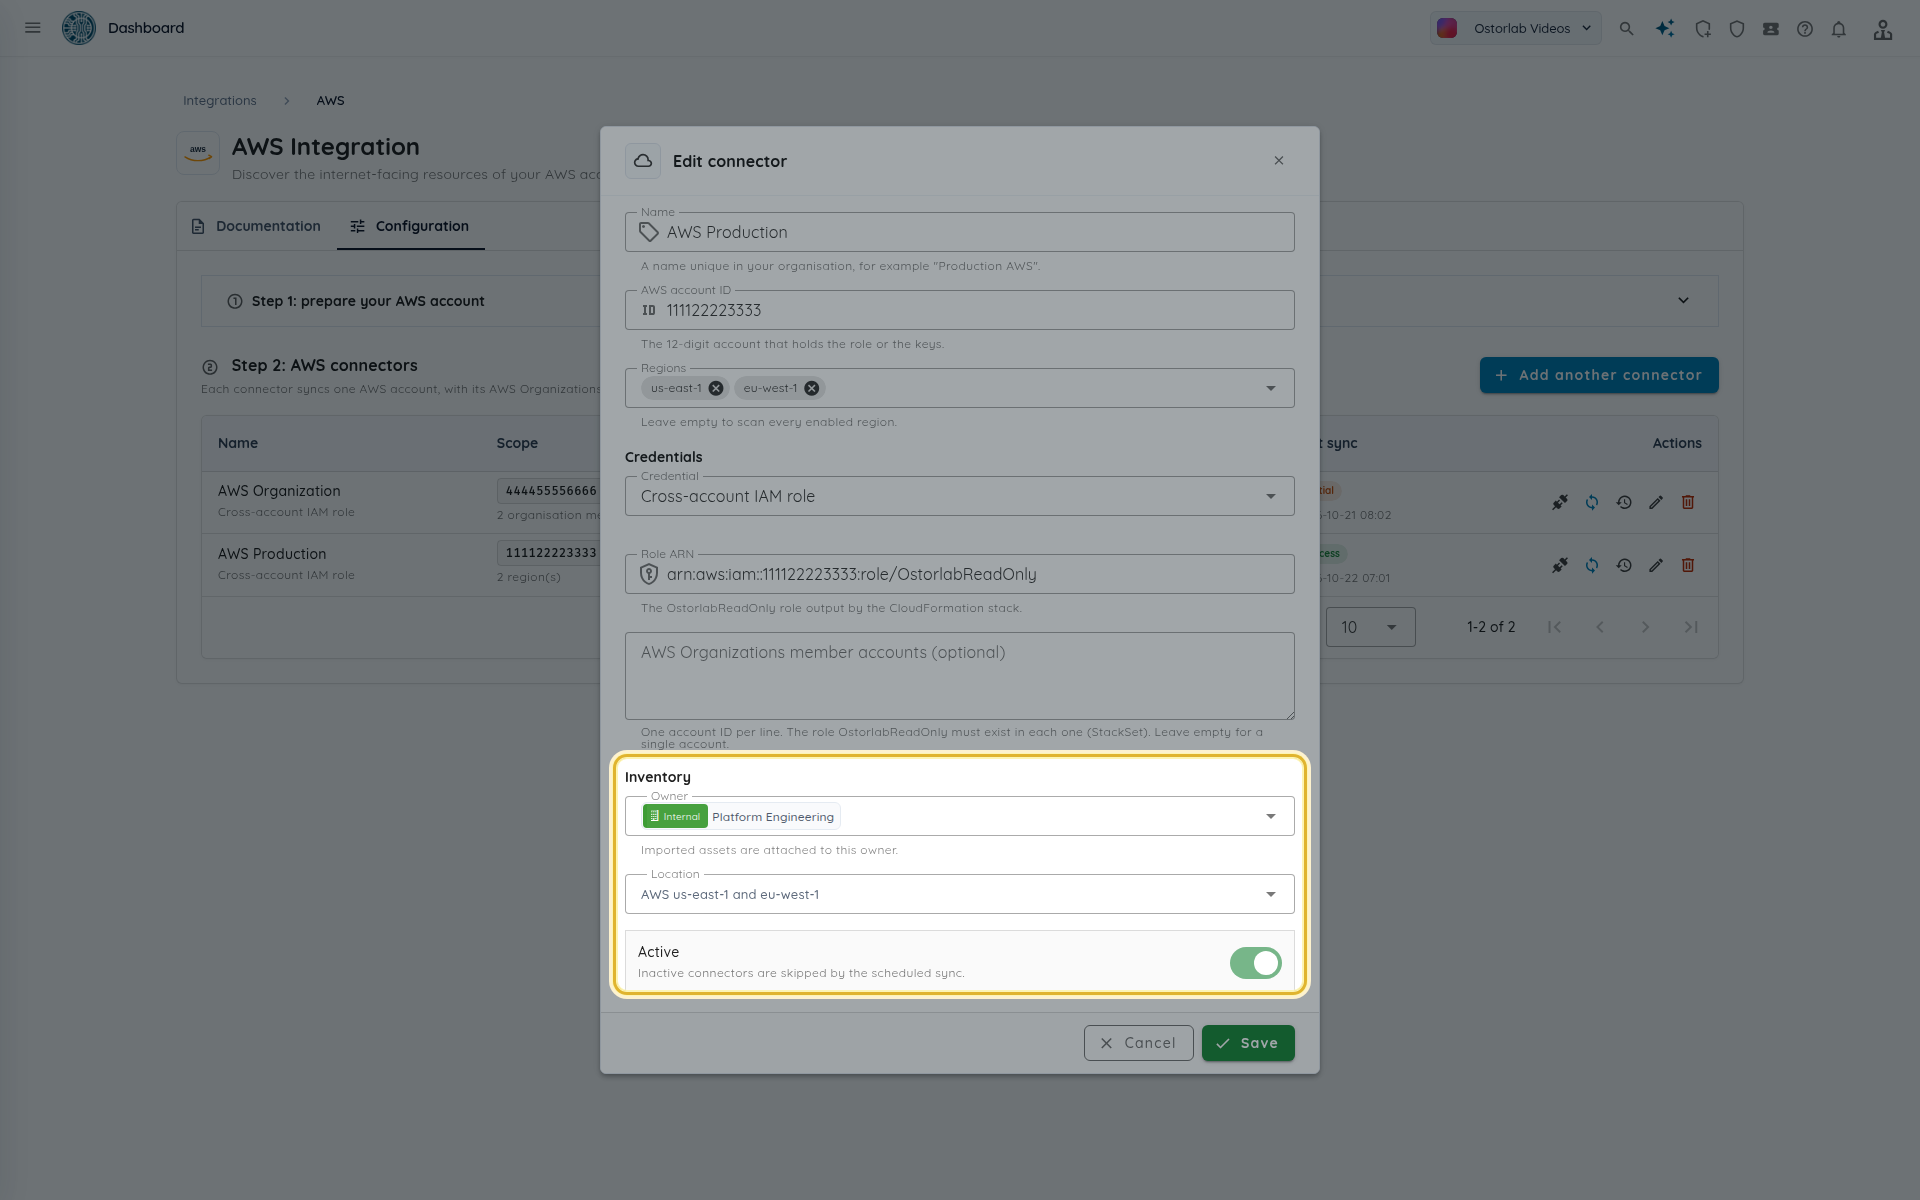This screenshot has width=1920, height=1200.
Task: Open the search icon in top bar
Action: 1627,29
